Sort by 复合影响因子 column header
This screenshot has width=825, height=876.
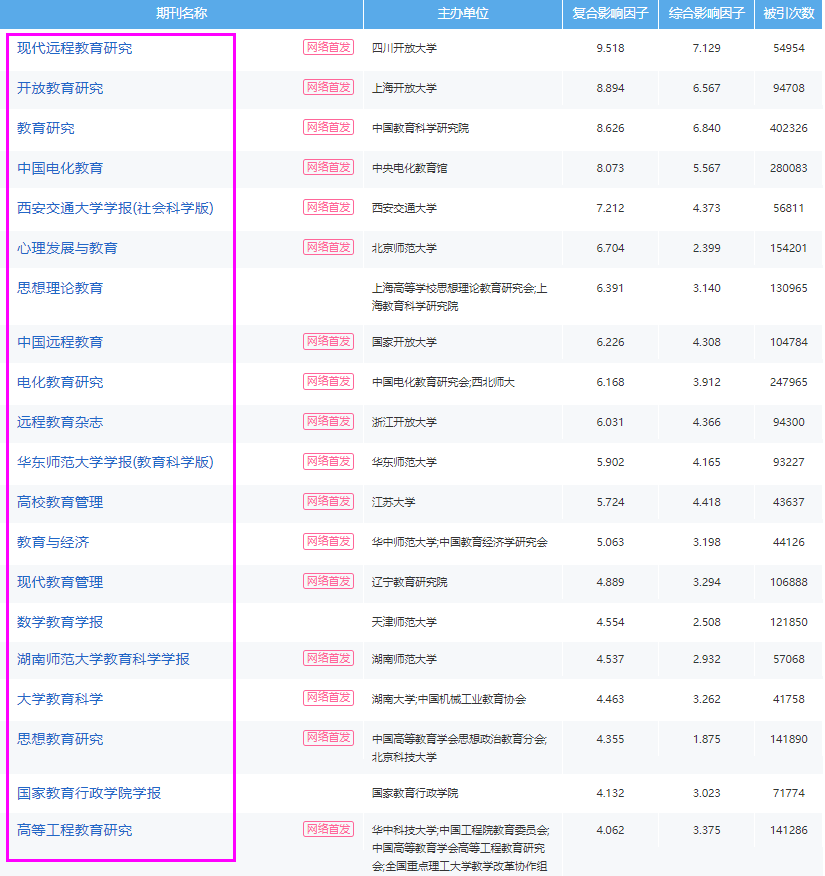point(611,13)
